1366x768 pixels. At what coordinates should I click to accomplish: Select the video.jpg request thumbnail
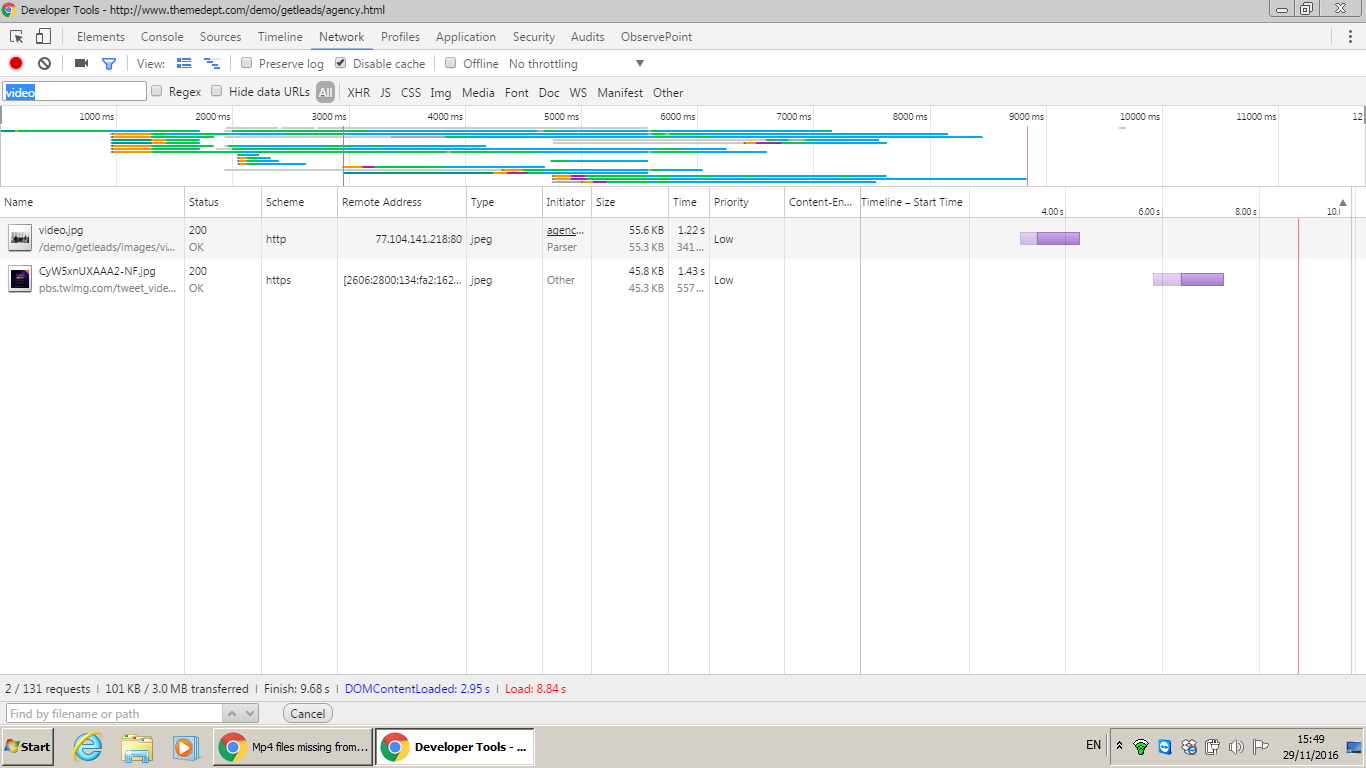point(20,238)
